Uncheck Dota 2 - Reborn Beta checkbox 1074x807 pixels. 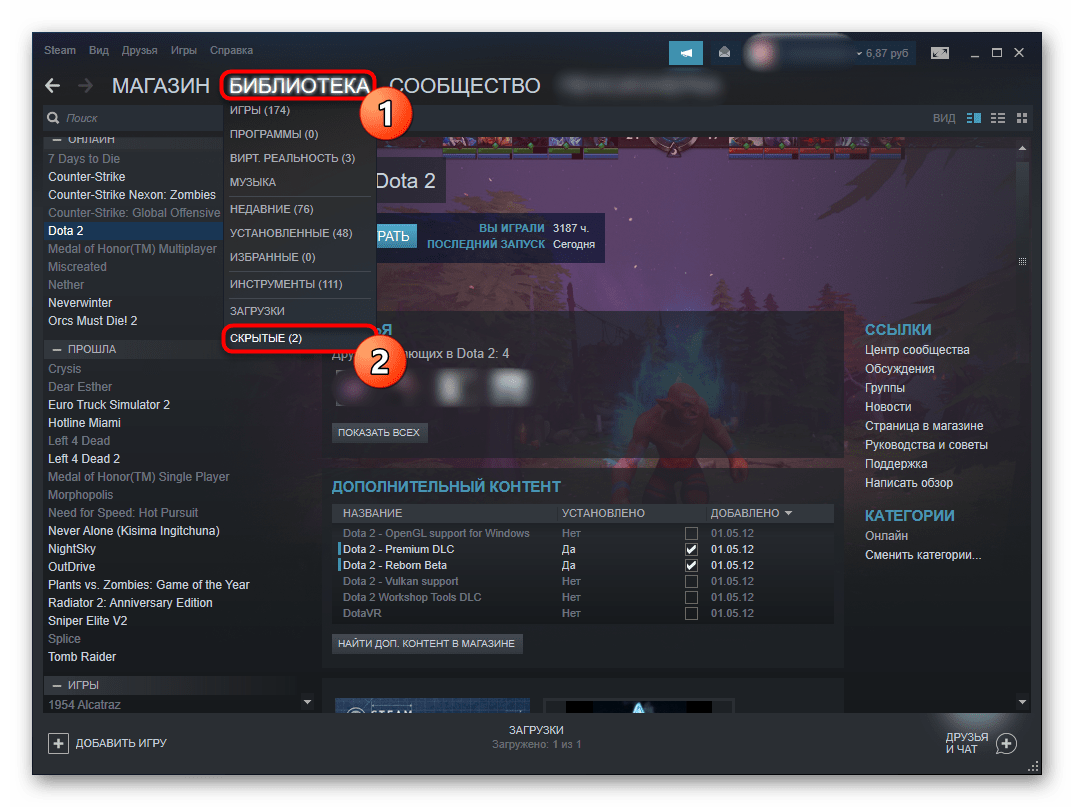[x=691, y=565]
